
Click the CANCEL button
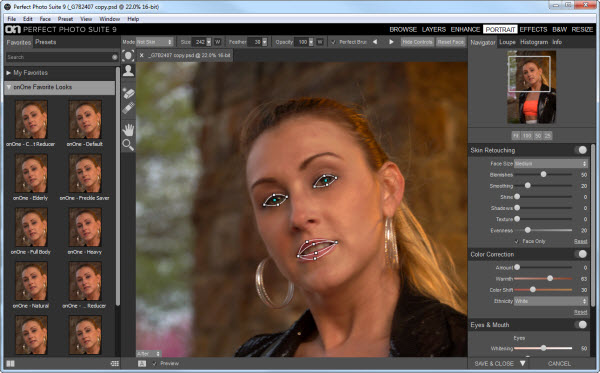[559, 363]
